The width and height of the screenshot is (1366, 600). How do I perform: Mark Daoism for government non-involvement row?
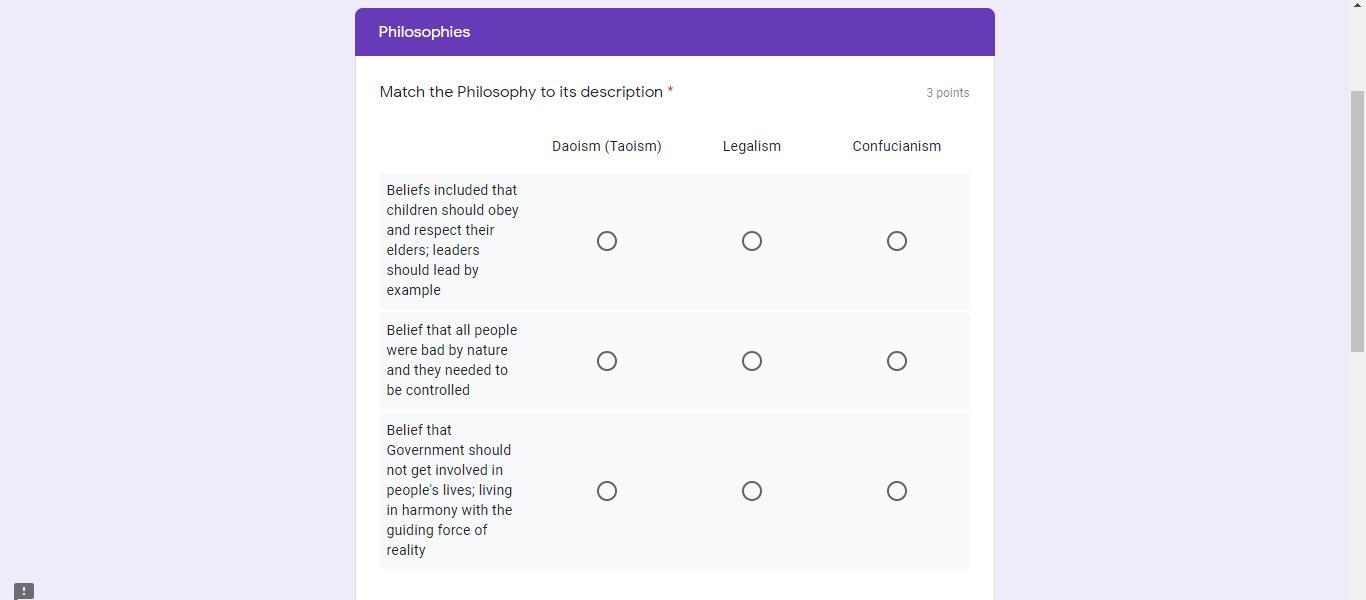coord(607,491)
